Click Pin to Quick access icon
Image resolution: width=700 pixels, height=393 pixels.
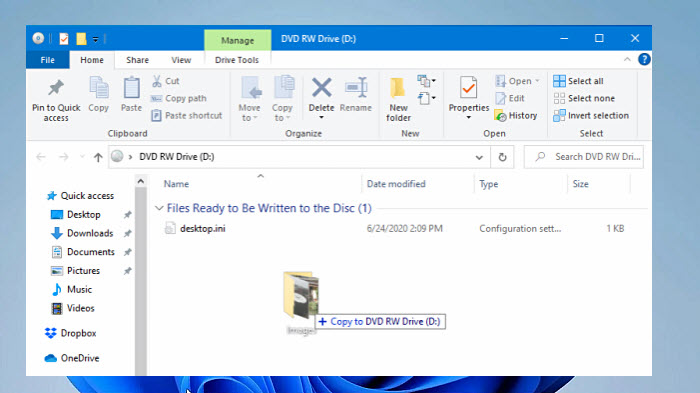tap(56, 88)
